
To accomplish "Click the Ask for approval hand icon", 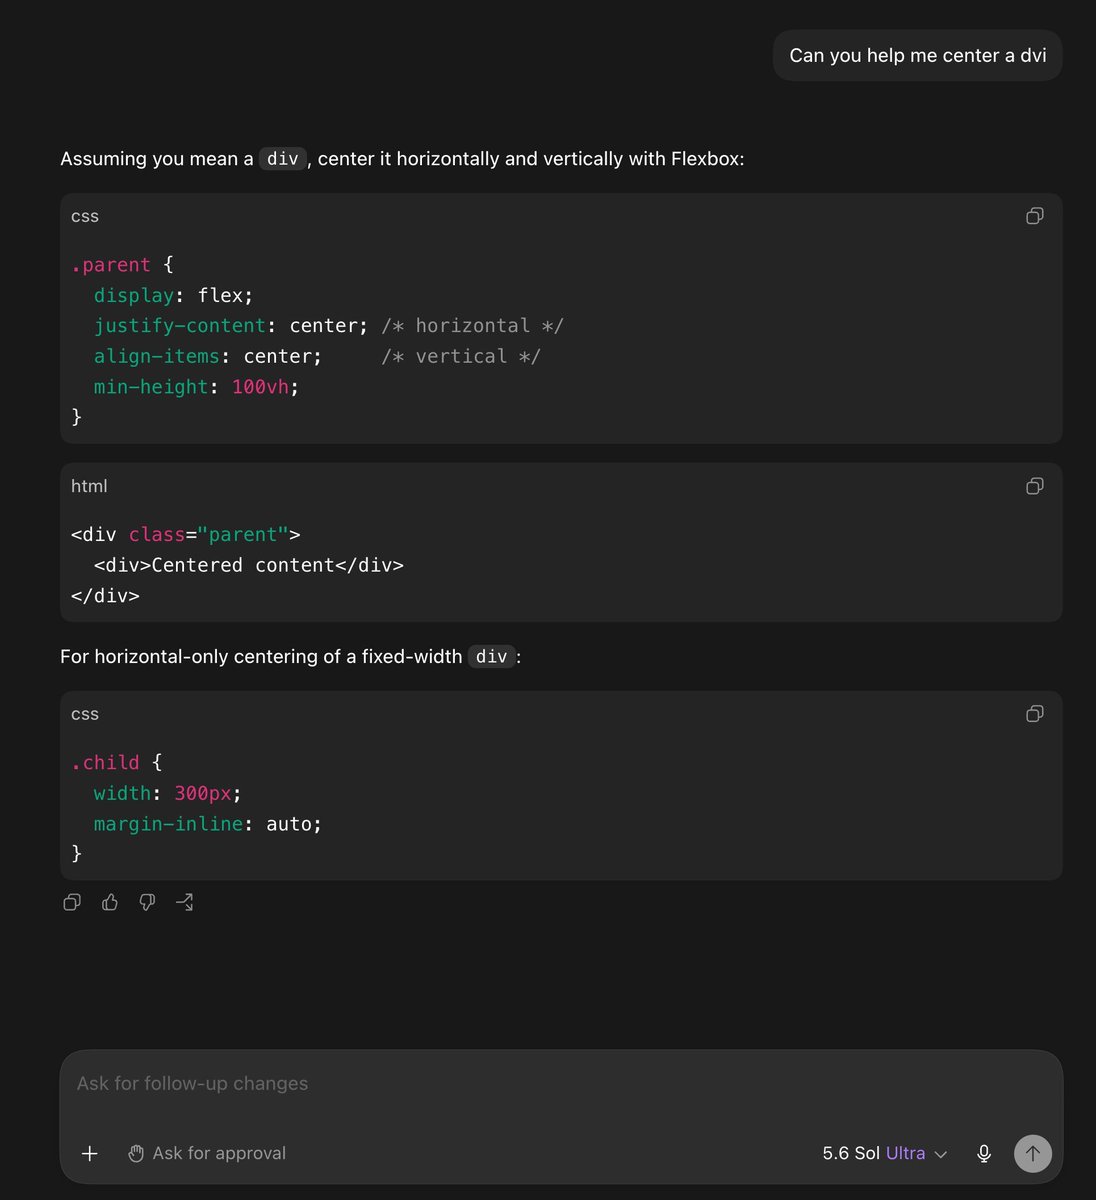I will coord(136,1153).
